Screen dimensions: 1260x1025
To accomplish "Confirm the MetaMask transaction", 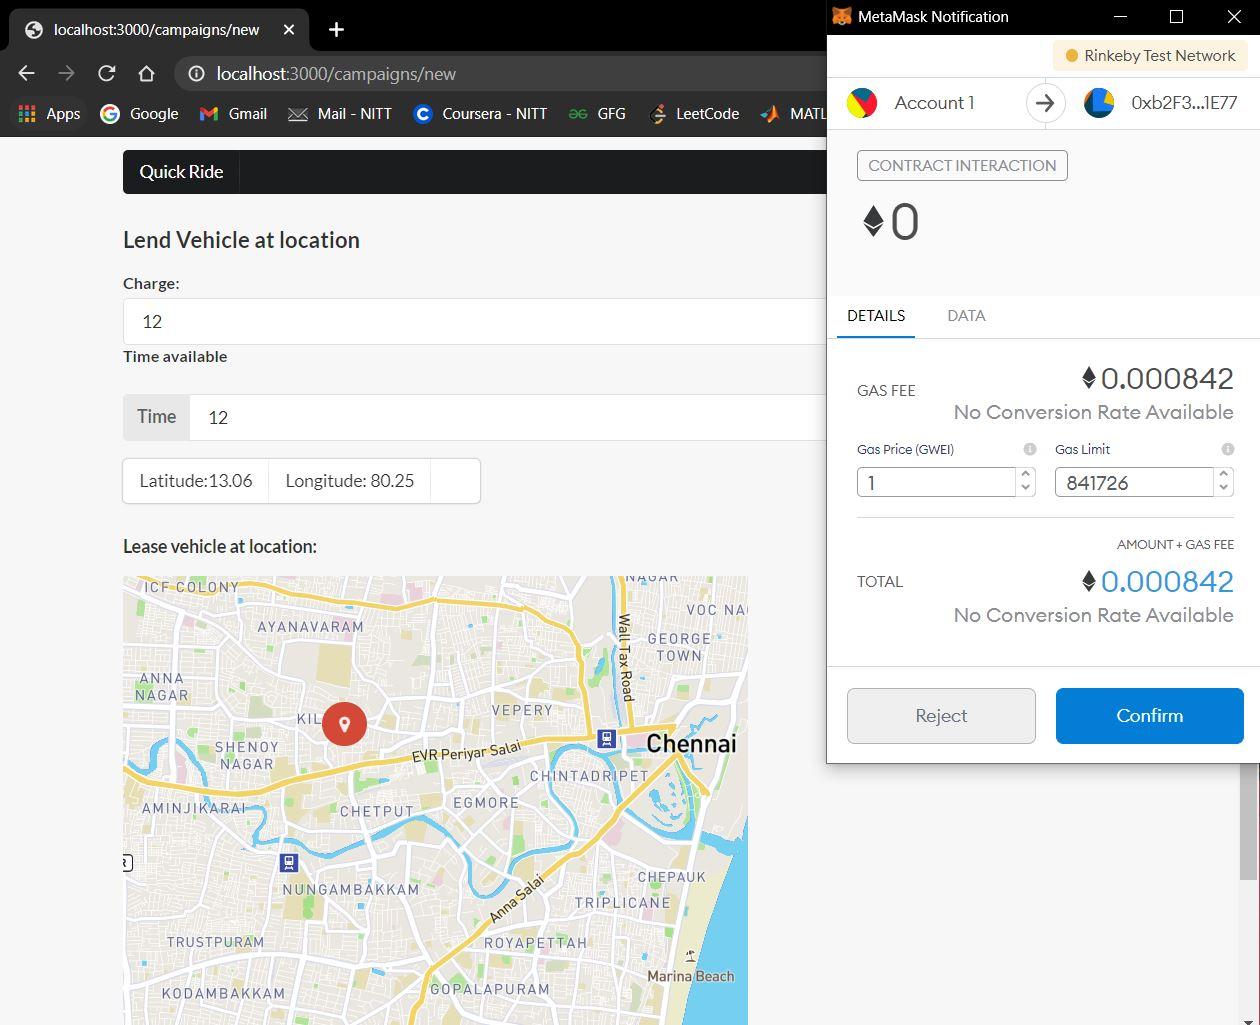I will (x=1150, y=716).
